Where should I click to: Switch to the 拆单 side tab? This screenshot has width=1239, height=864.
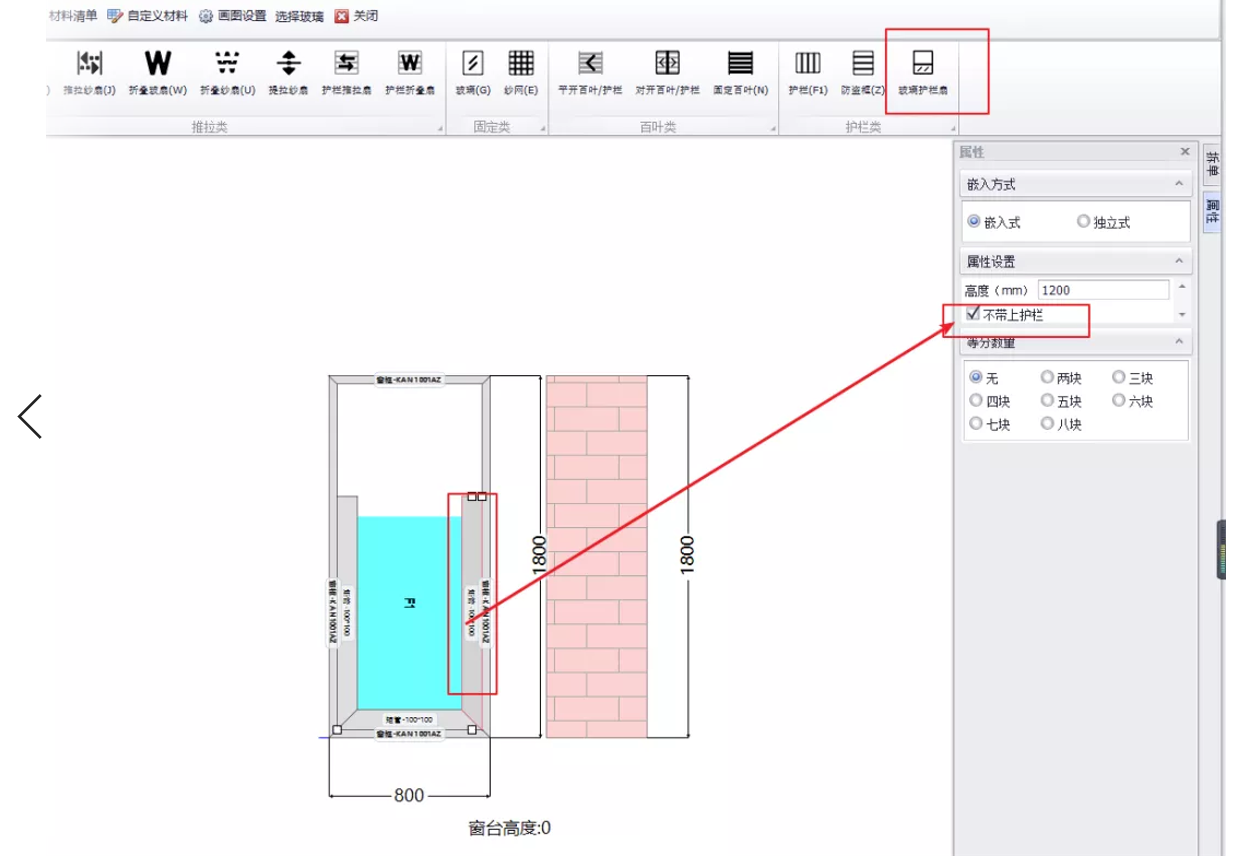(1212, 164)
